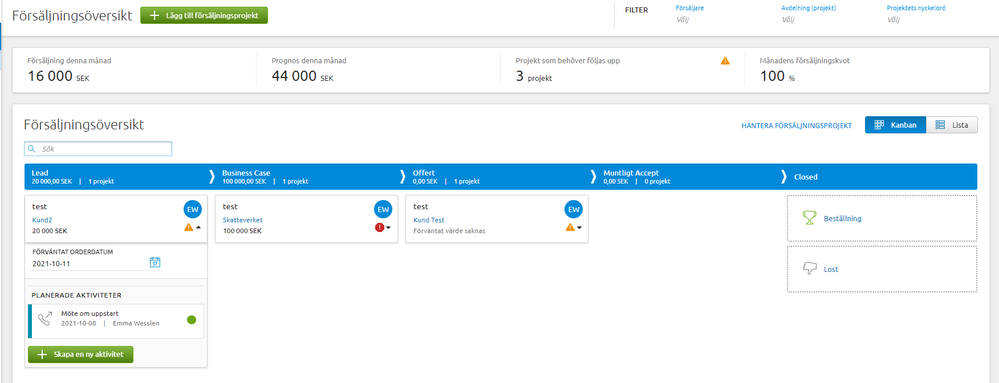Click the Lista list icon

(940, 126)
